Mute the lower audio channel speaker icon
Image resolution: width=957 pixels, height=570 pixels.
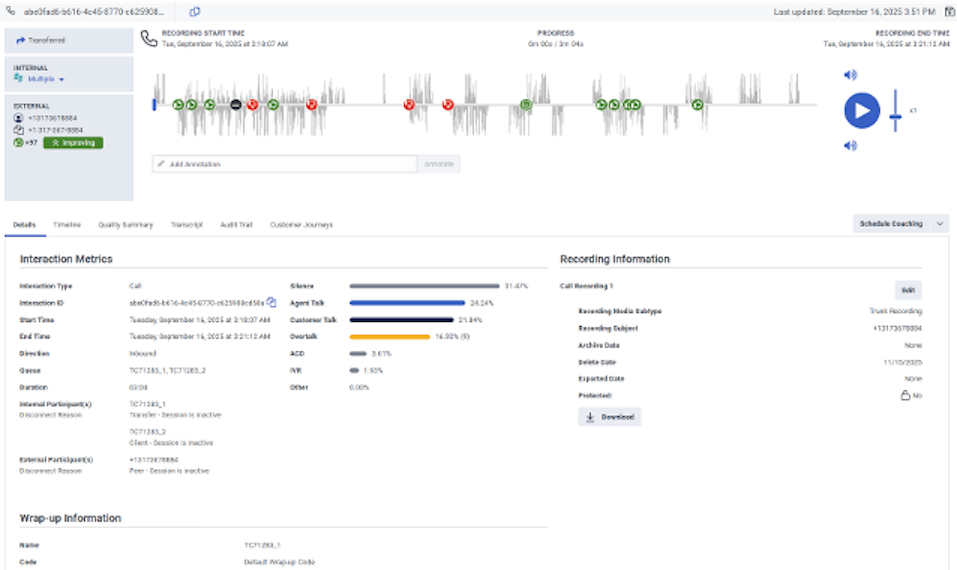[x=850, y=145]
